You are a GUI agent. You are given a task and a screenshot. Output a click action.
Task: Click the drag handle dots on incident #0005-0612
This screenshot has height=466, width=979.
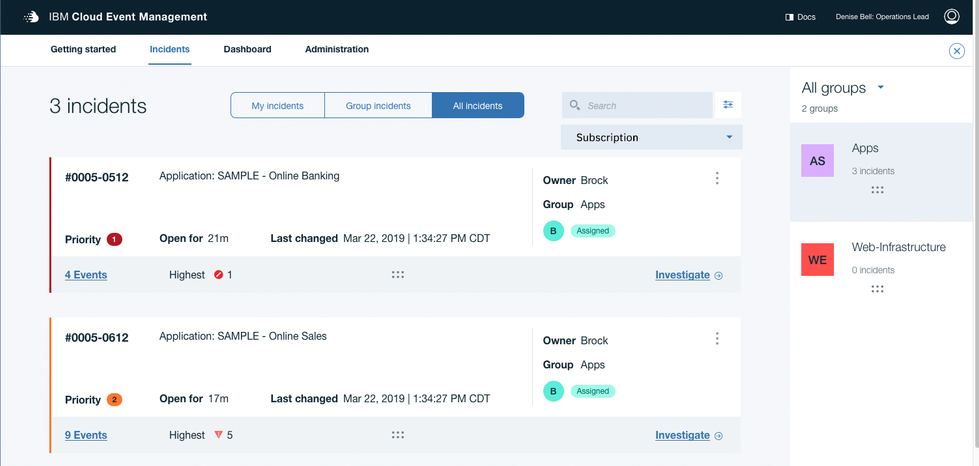point(398,435)
